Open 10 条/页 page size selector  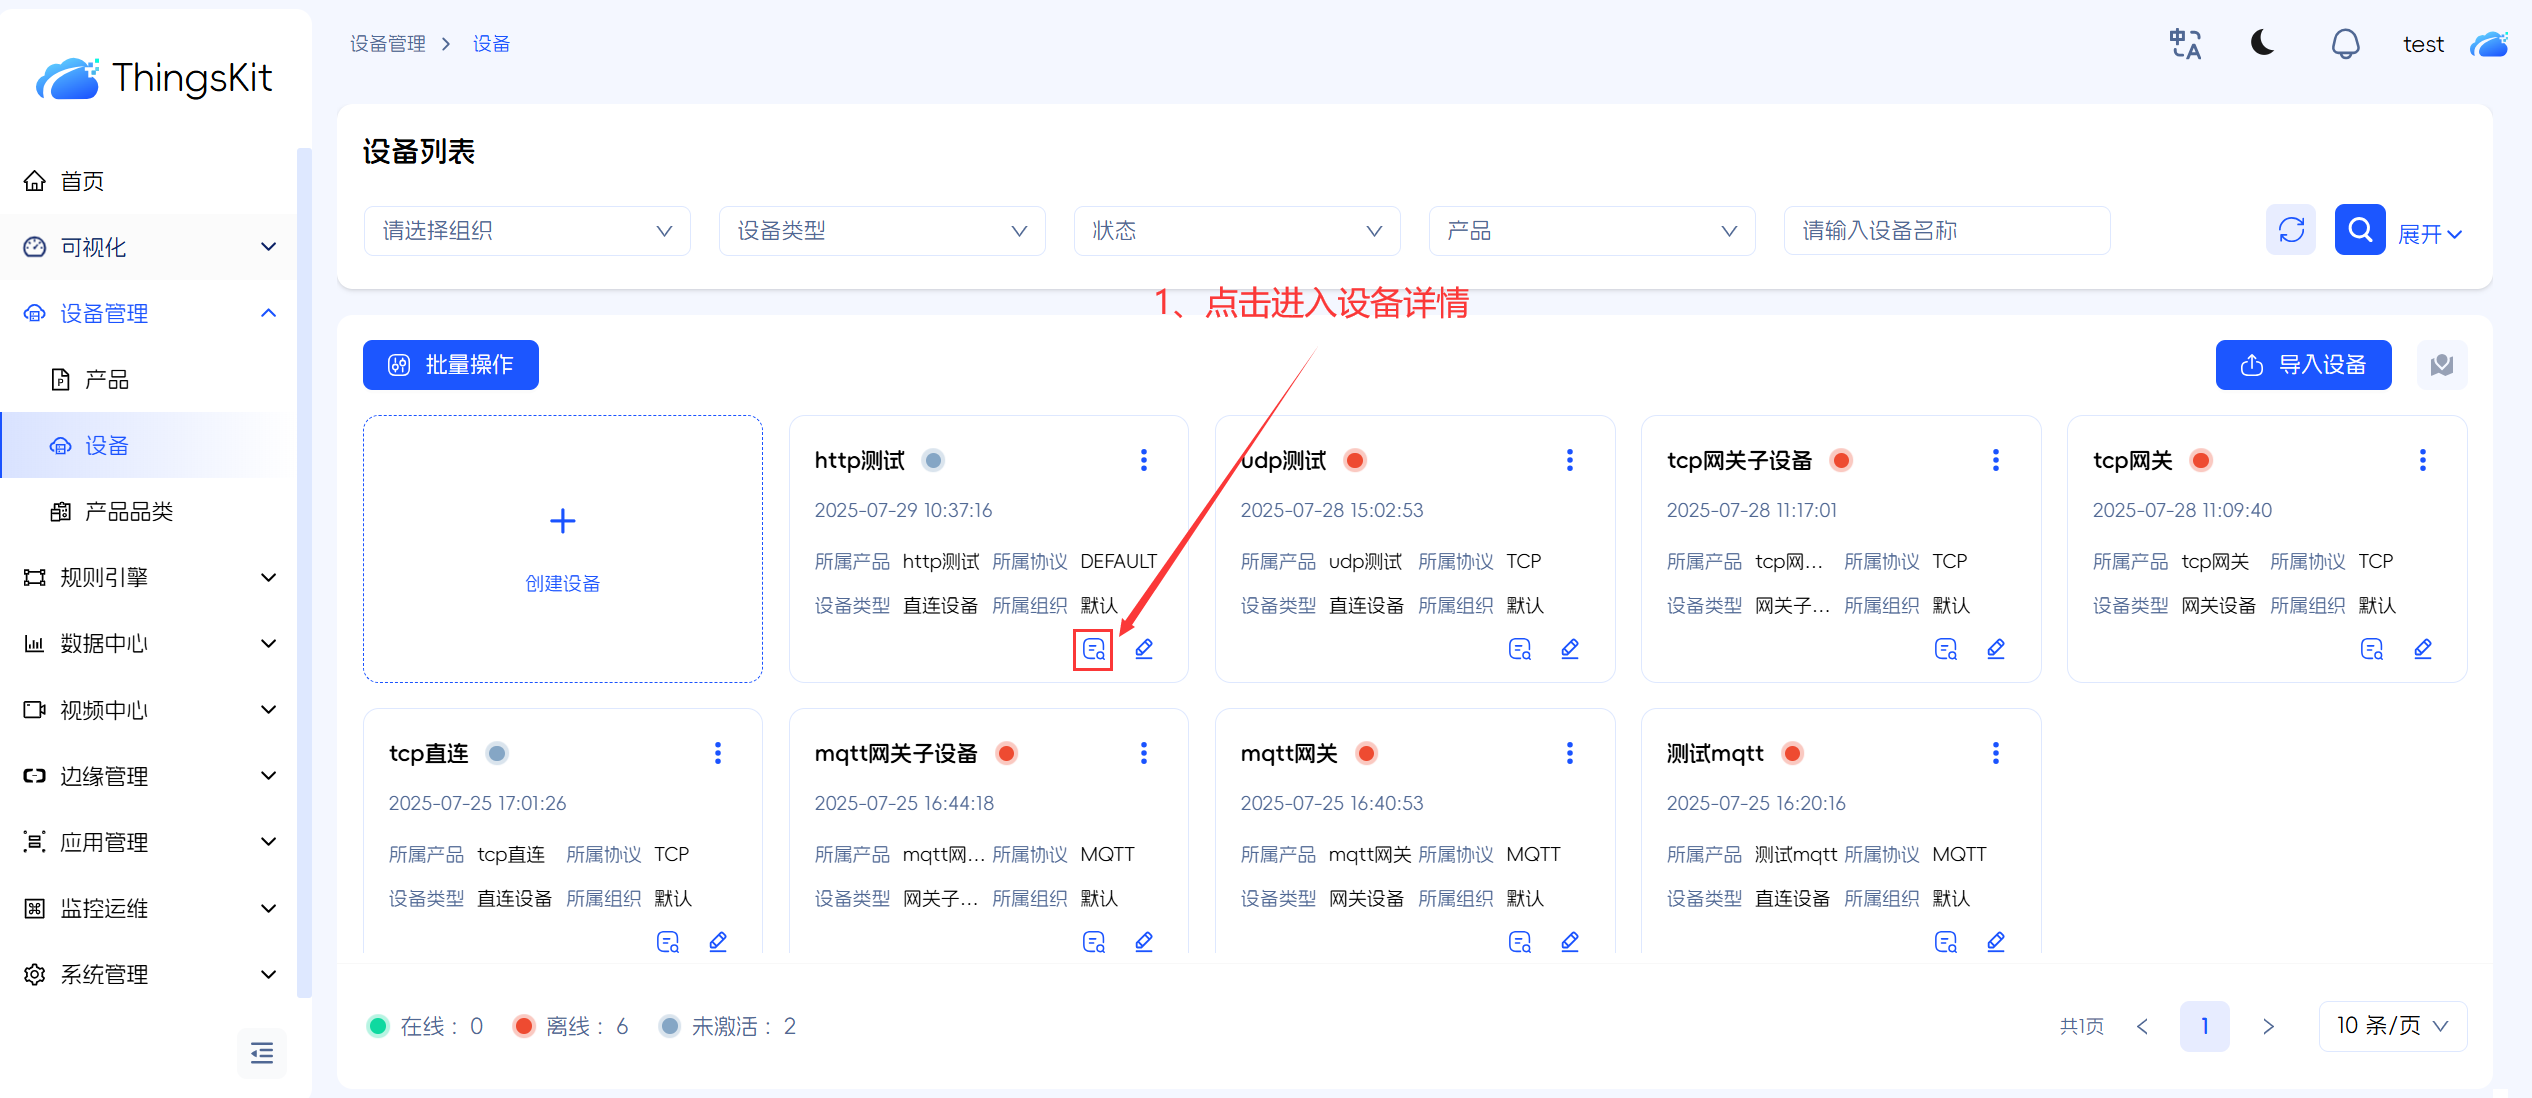coord(2392,1026)
